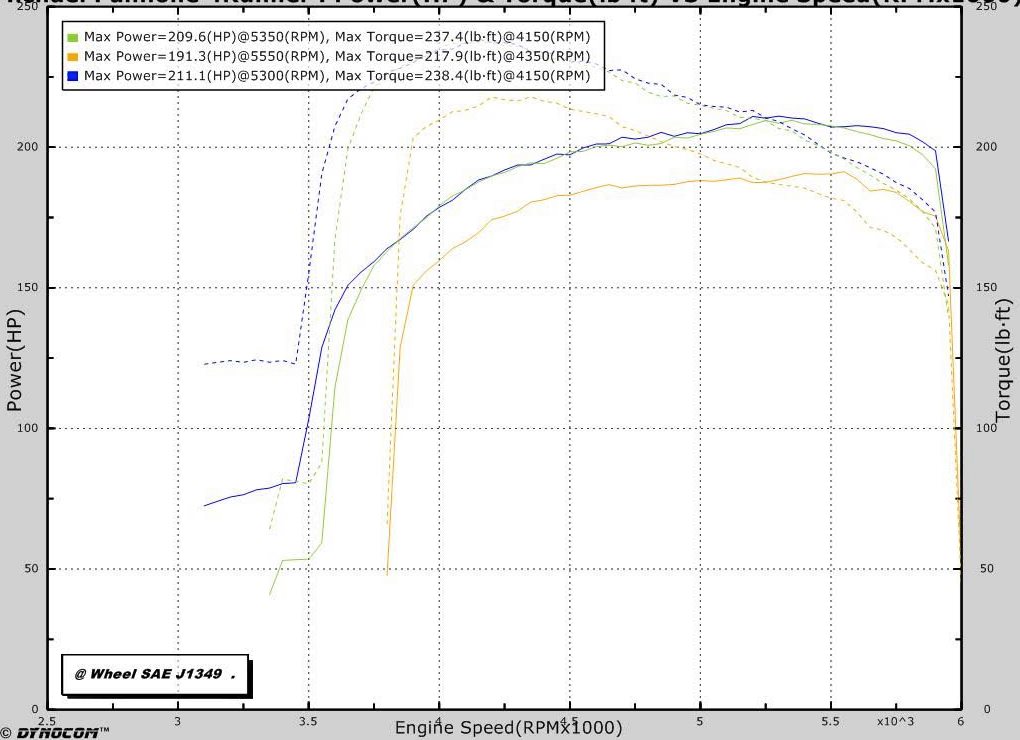Select the text "Max Torque=238.4(lb·ft)@4150(RPM)" in the legend
Screen dimensions: 1020x740
tap(463, 76)
